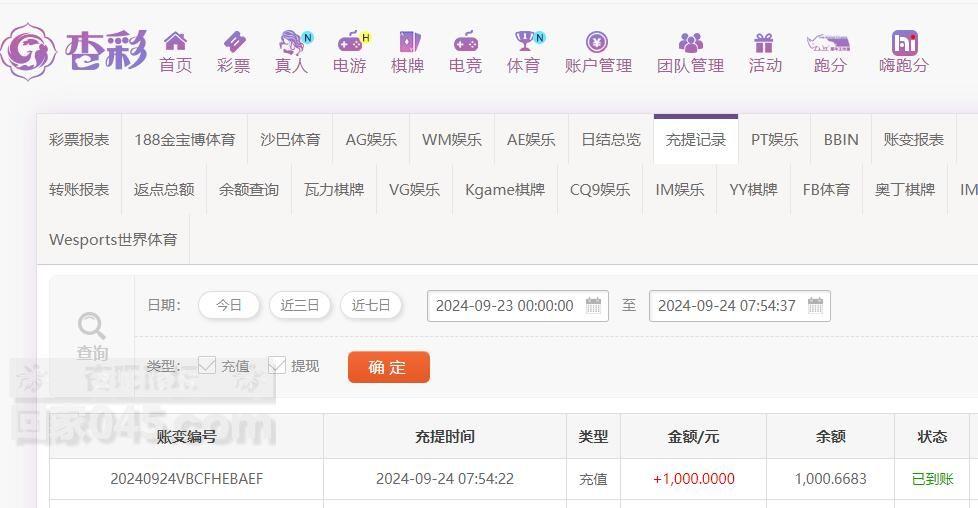Screen dimensions: 978x508
Task: Open the 跑分 icon
Action: (x=828, y=41)
